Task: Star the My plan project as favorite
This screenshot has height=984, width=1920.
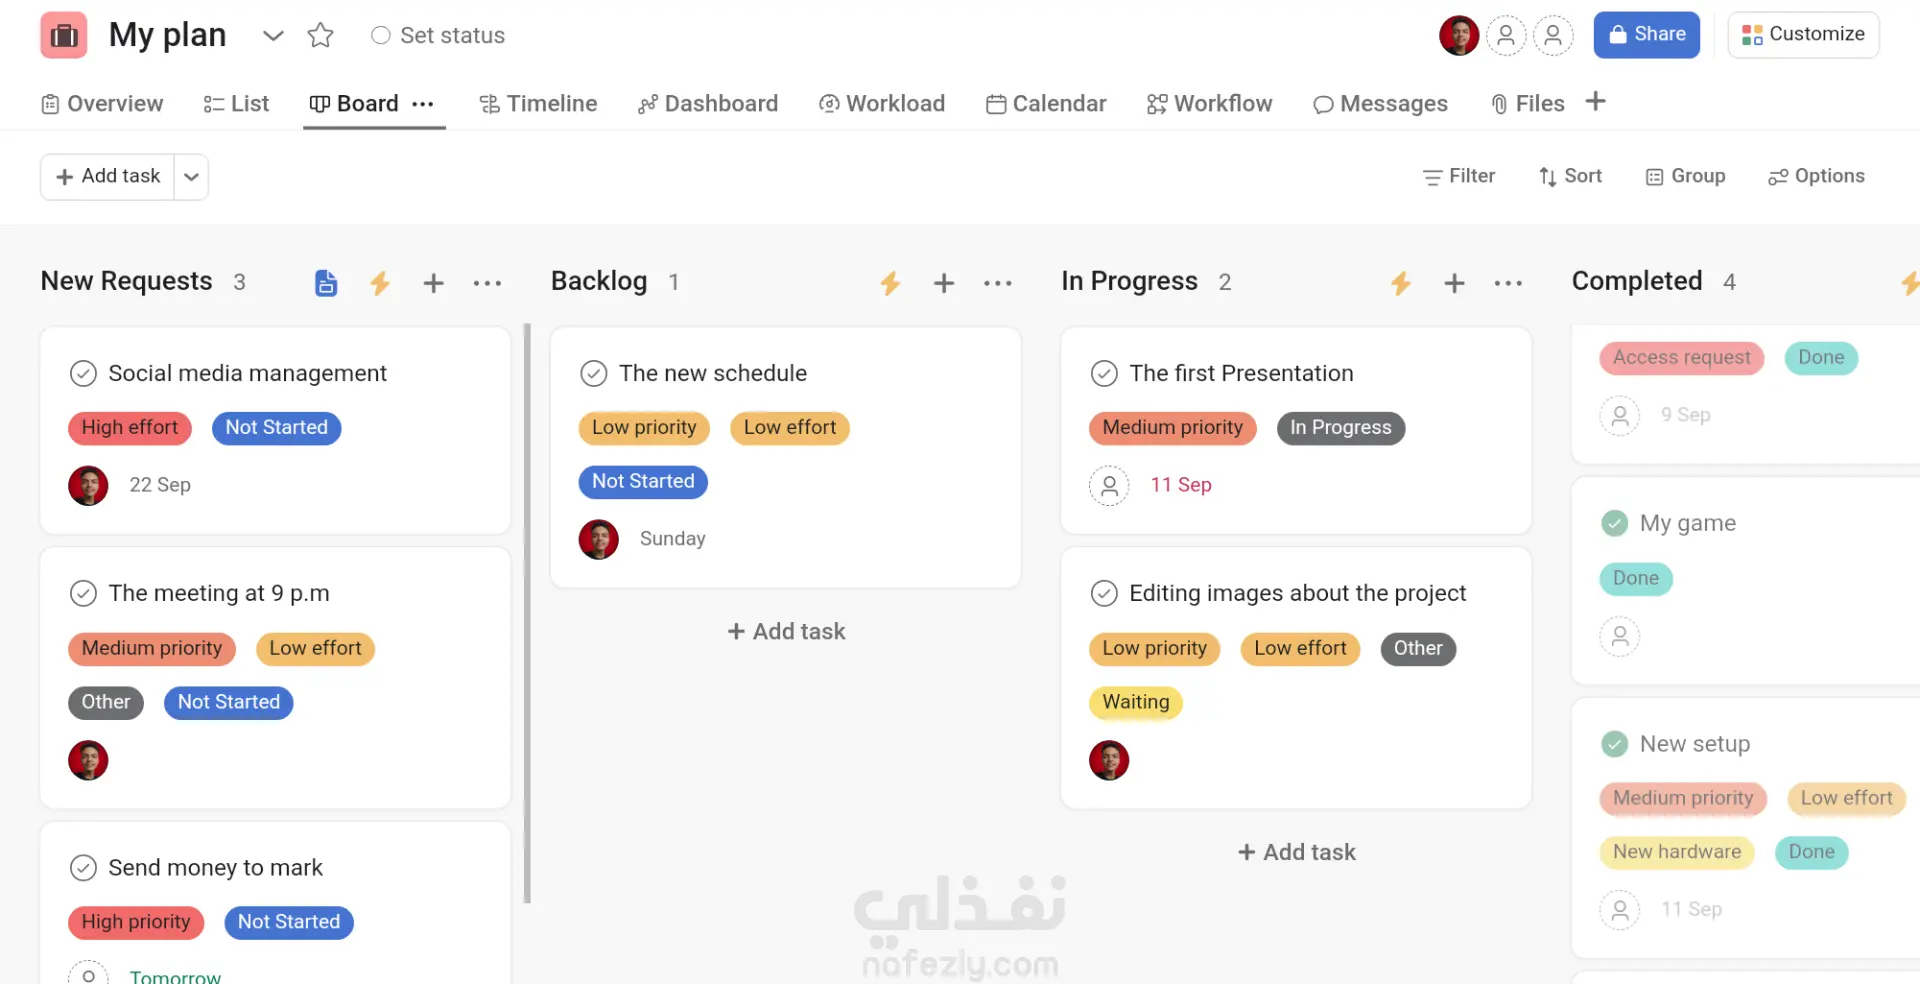Action: [320, 36]
